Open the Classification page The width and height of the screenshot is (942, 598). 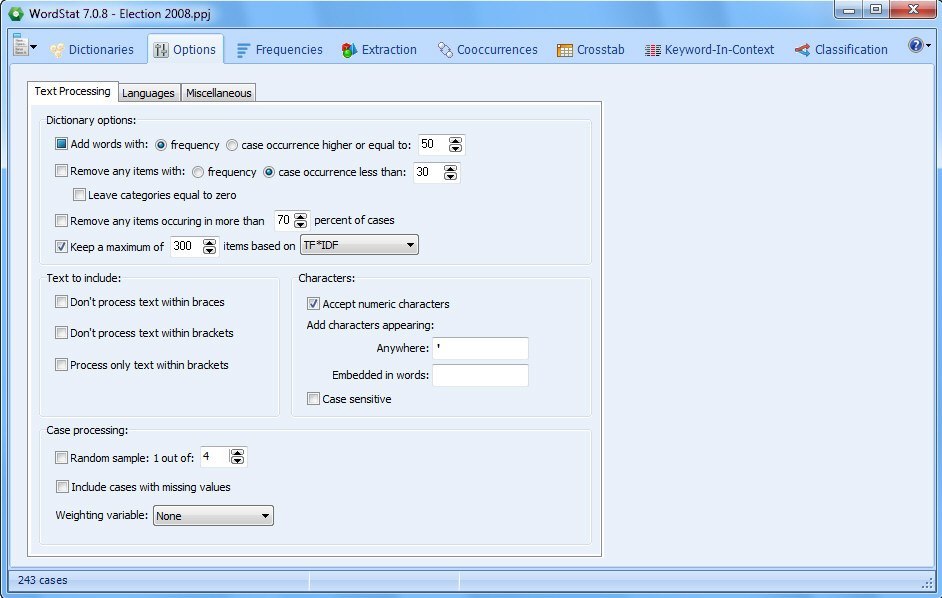(x=841, y=49)
